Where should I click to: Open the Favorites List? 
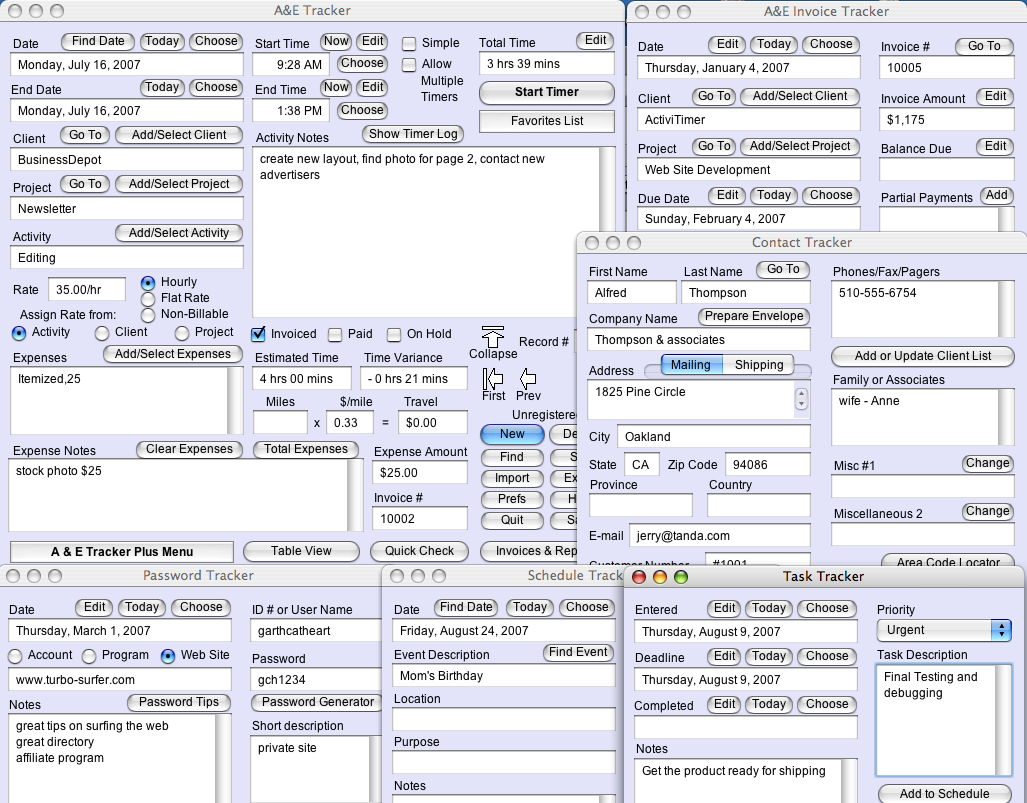[547, 121]
